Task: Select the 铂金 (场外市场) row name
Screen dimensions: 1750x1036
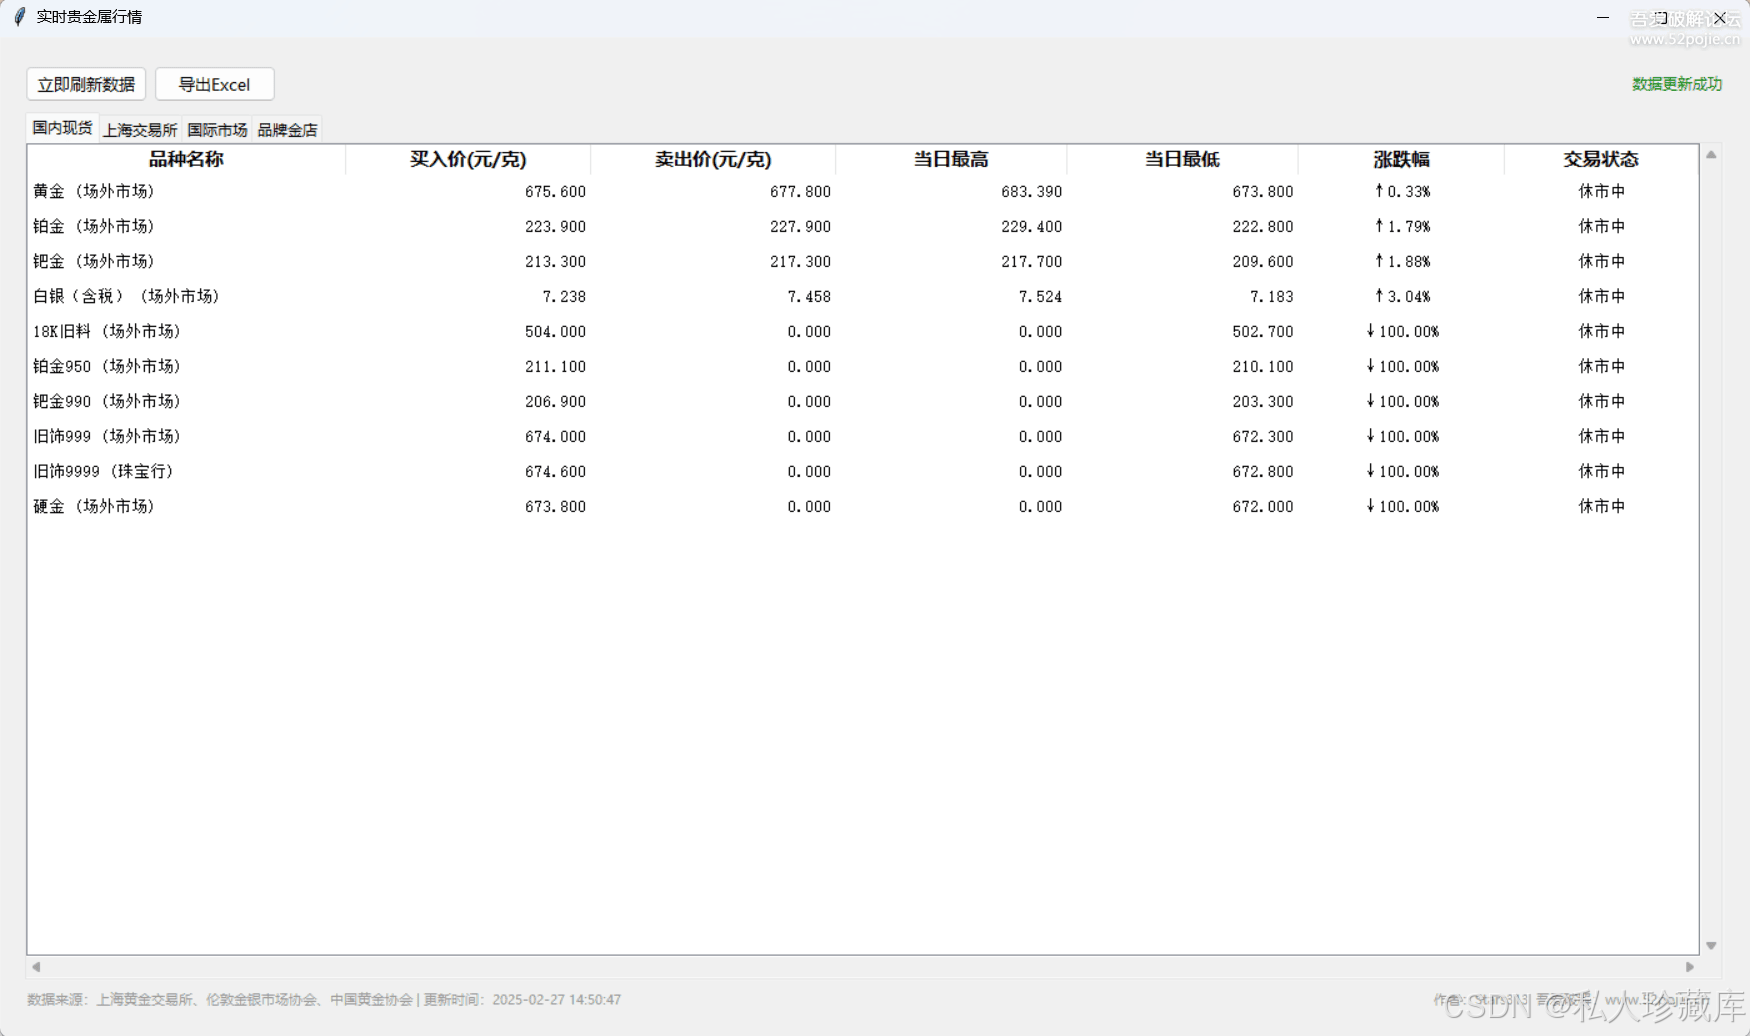Action: (x=95, y=226)
